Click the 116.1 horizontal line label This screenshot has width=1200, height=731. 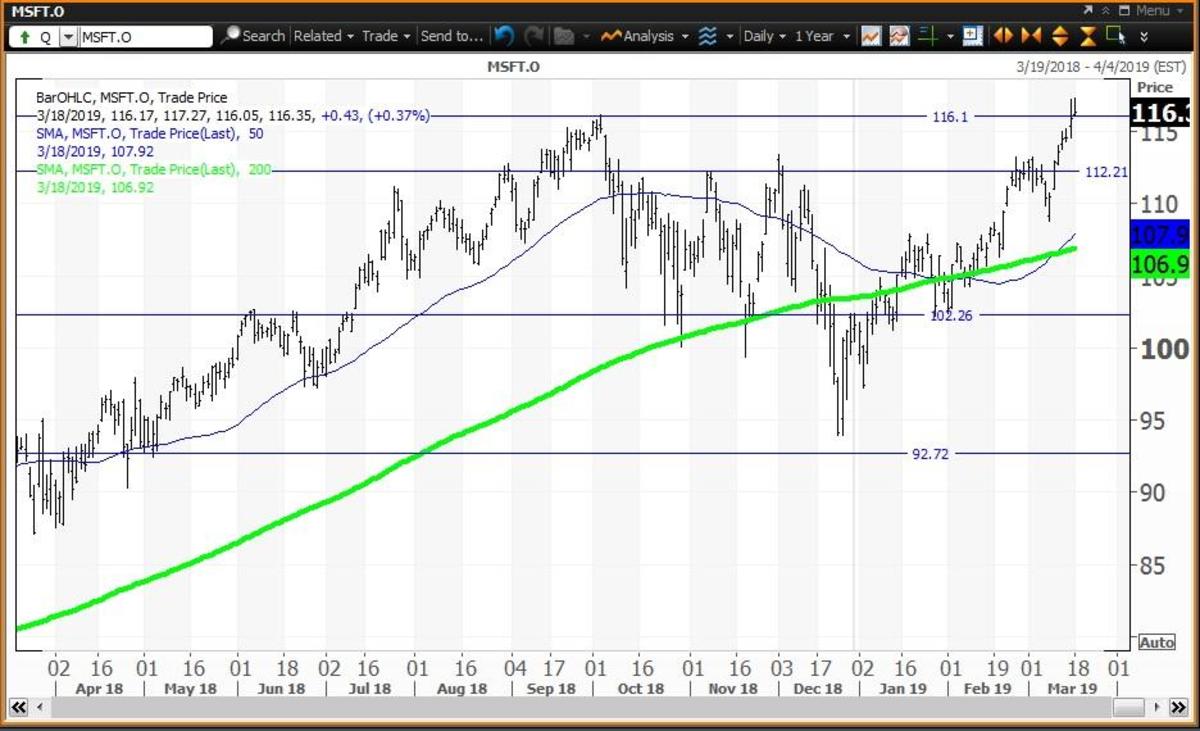tap(950, 117)
